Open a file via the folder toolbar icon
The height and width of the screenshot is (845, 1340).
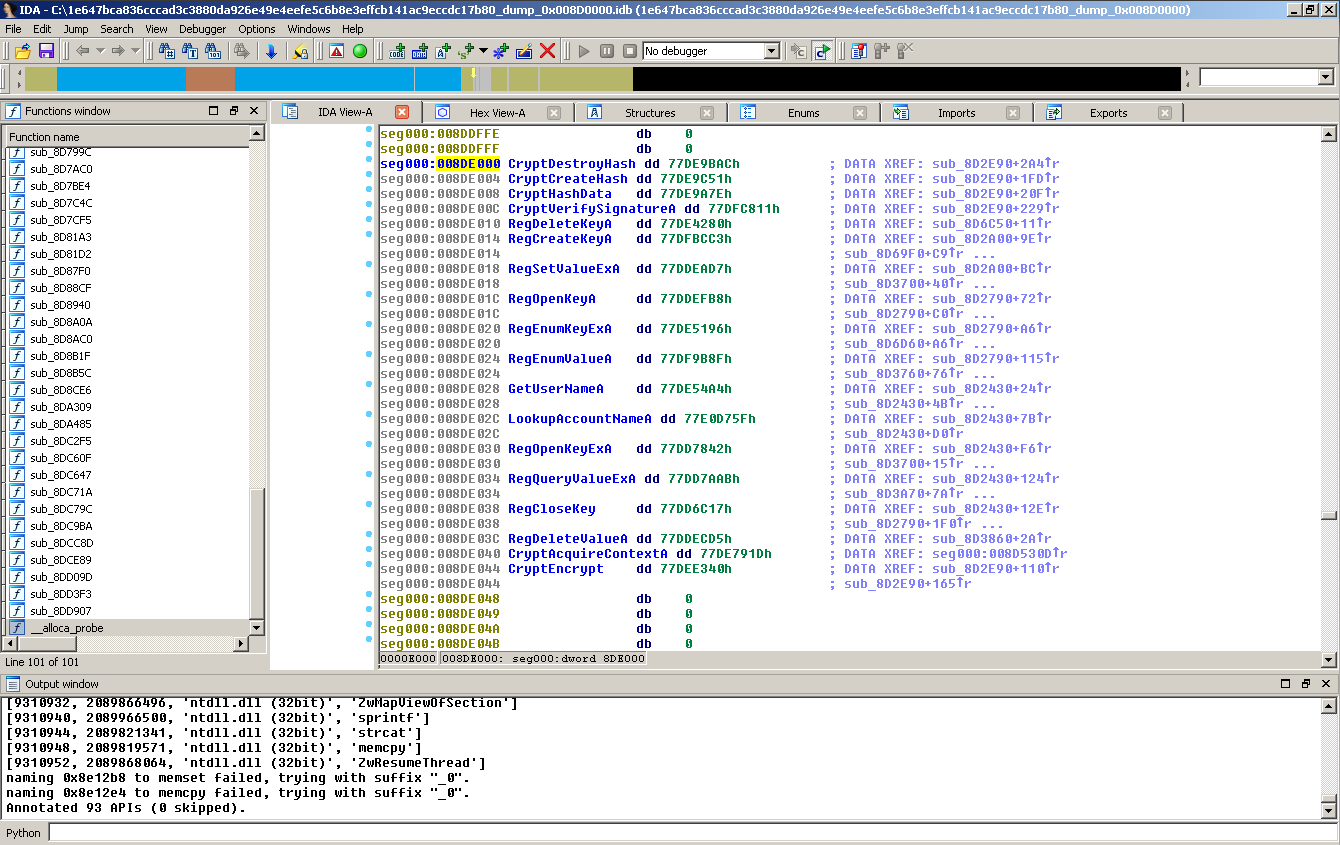(x=22, y=51)
